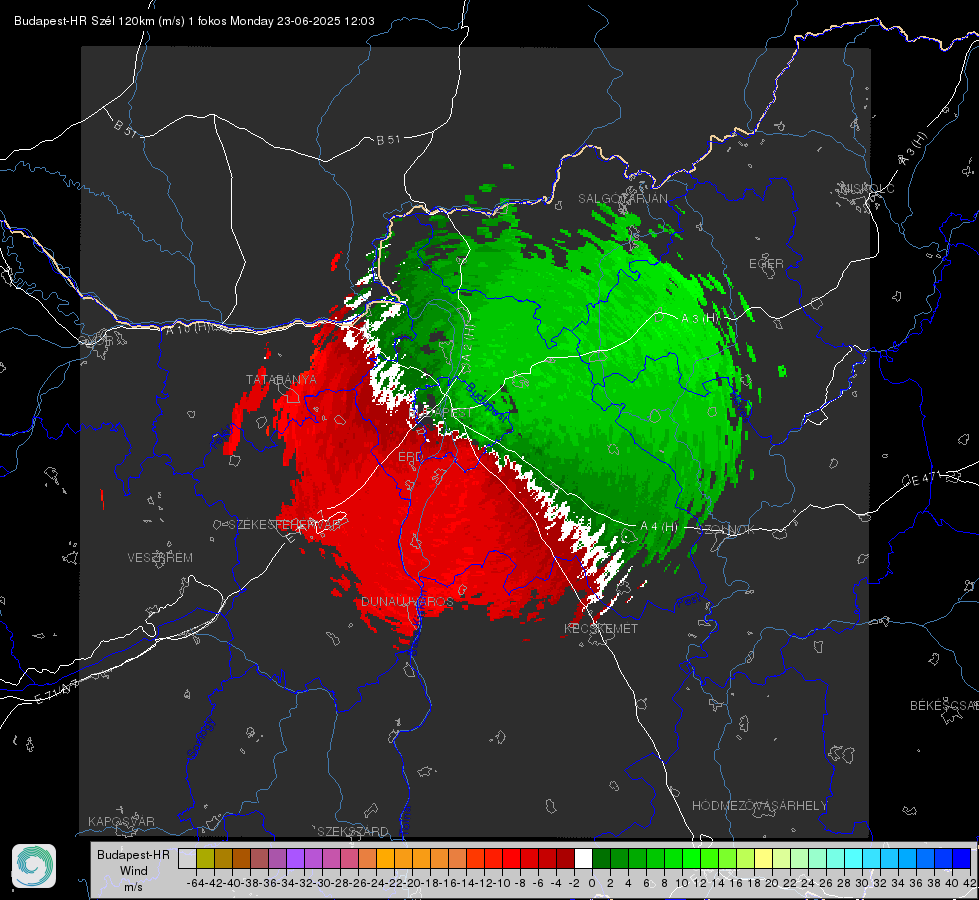Click the white swatch between -2 and 0
This screenshot has width=979, height=900.
tap(583, 858)
